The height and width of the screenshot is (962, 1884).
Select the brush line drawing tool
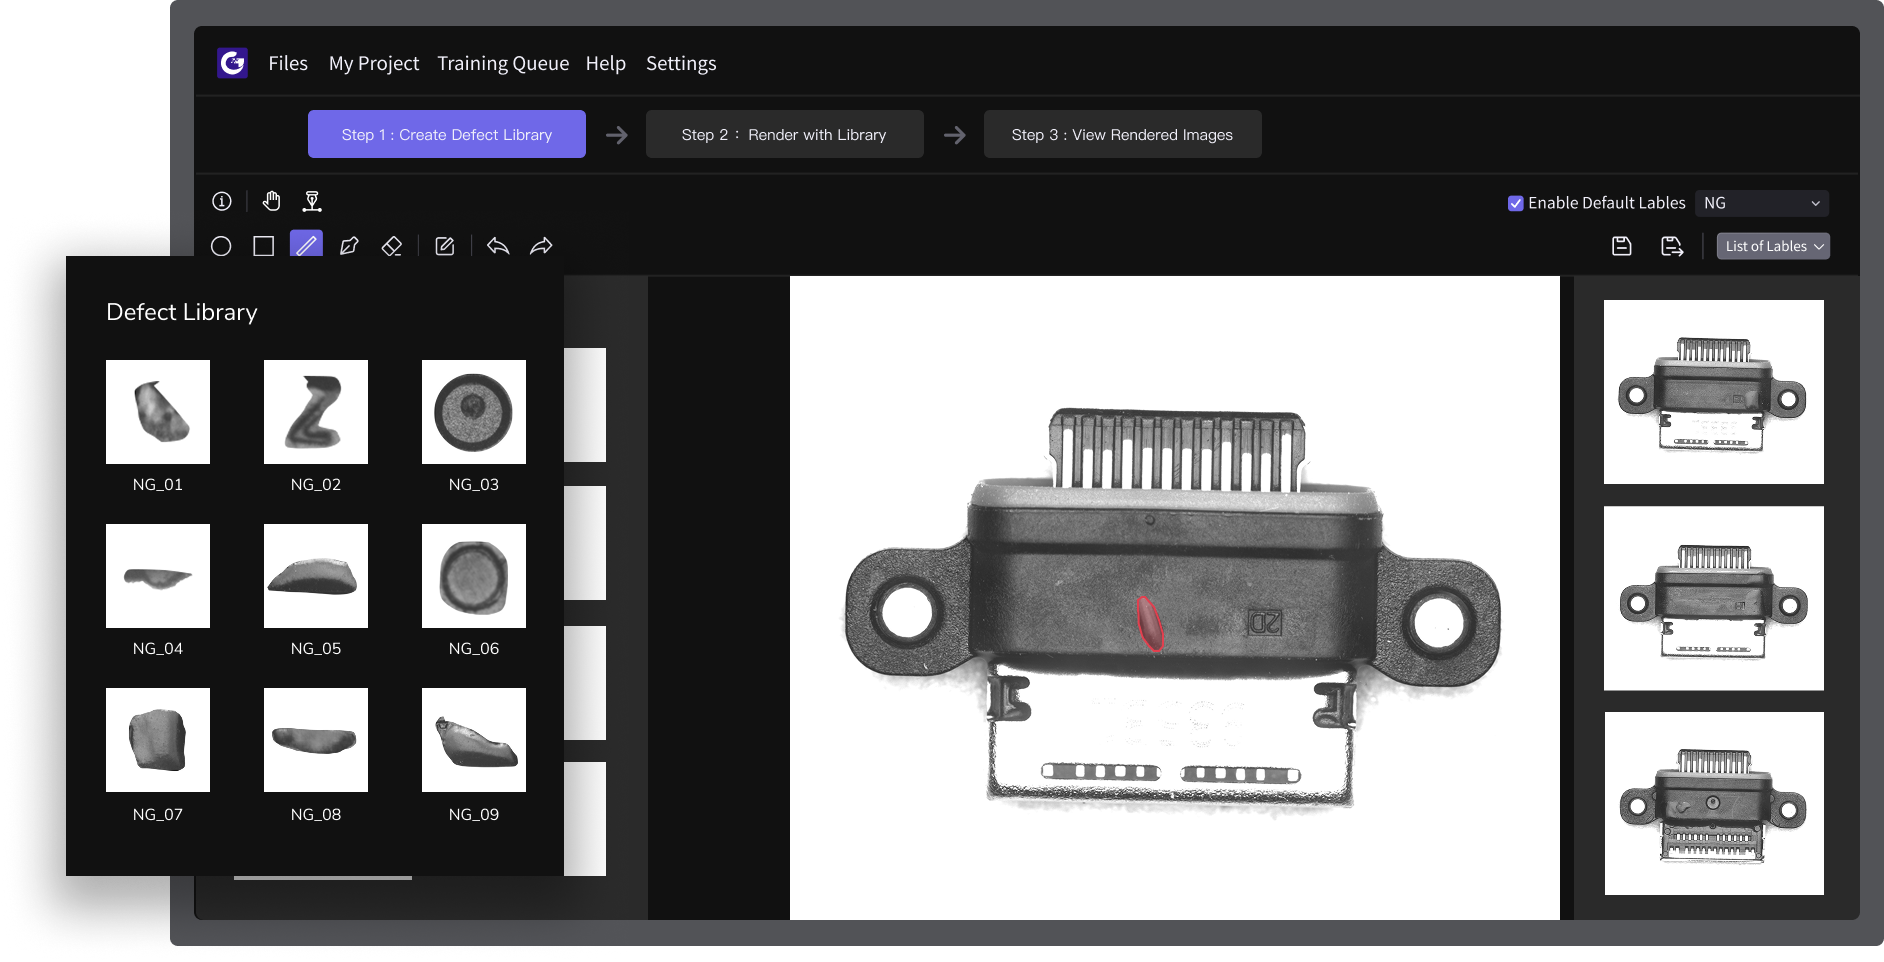[x=306, y=245]
